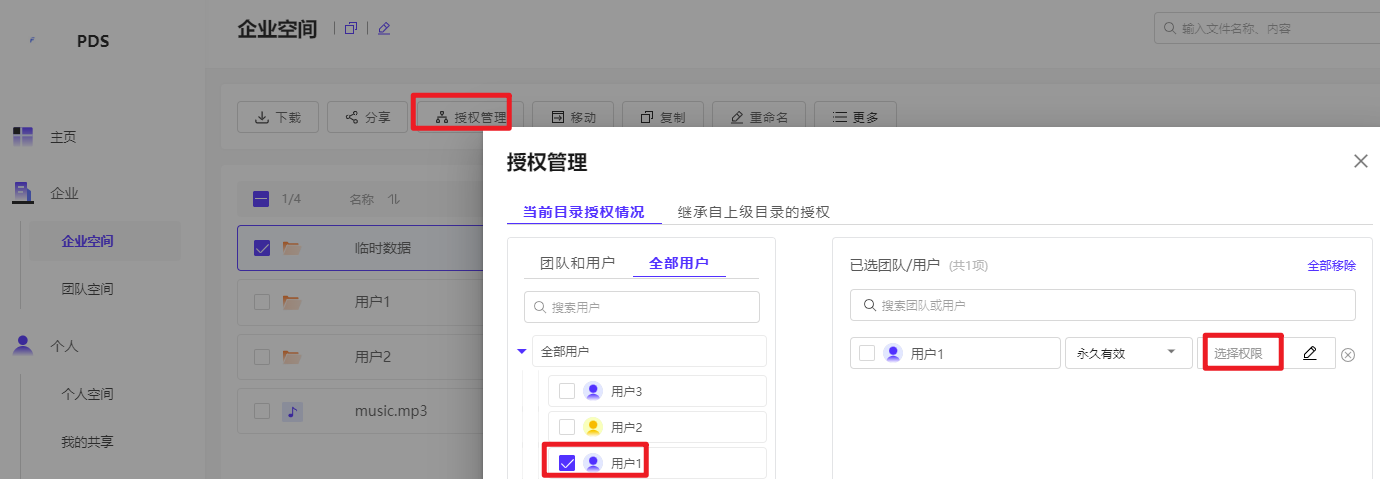Click the folder icon of 临时数据
This screenshot has height=479, width=1380.
point(292,248)
